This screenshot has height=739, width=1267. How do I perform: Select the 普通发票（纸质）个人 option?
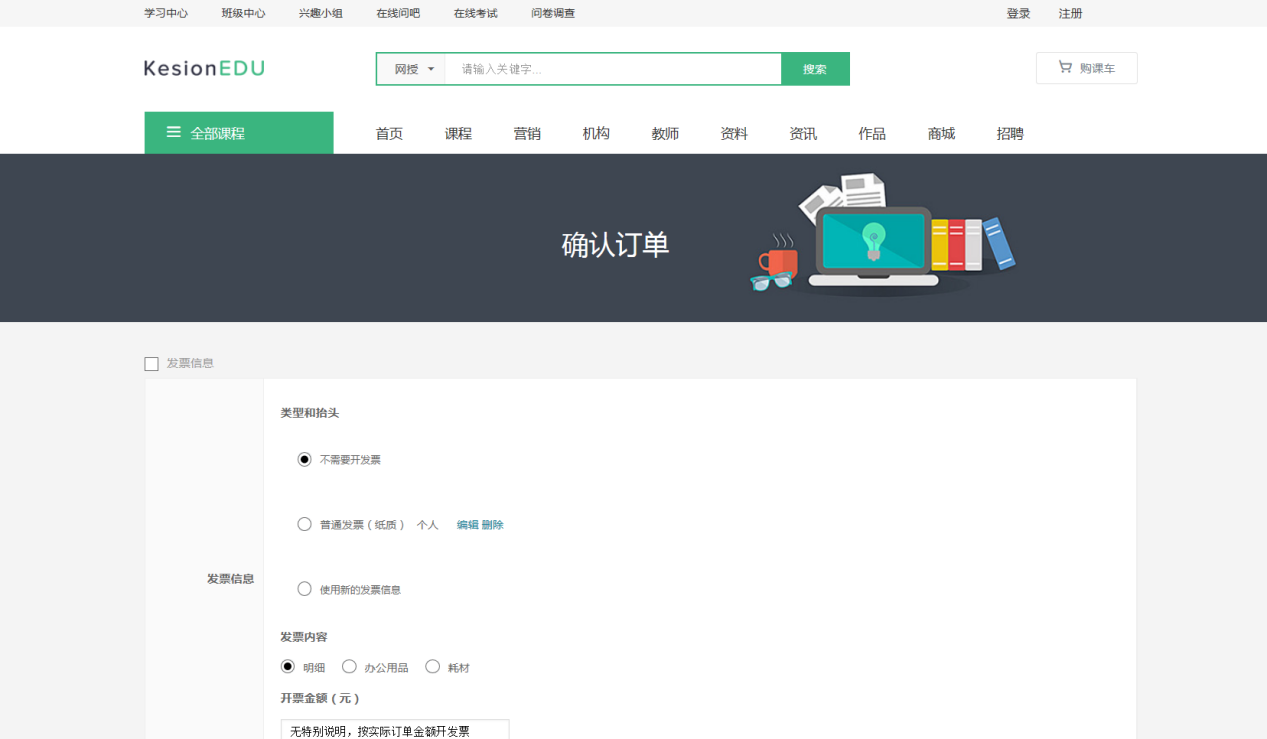(x=304, y=523)
